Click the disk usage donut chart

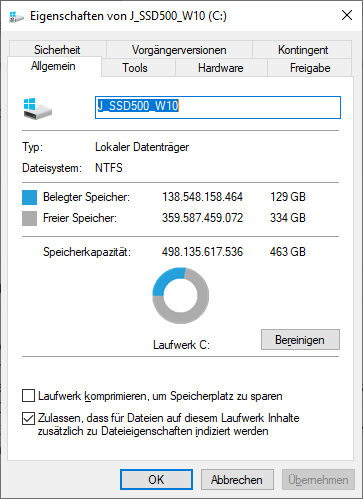click(181, 295)
